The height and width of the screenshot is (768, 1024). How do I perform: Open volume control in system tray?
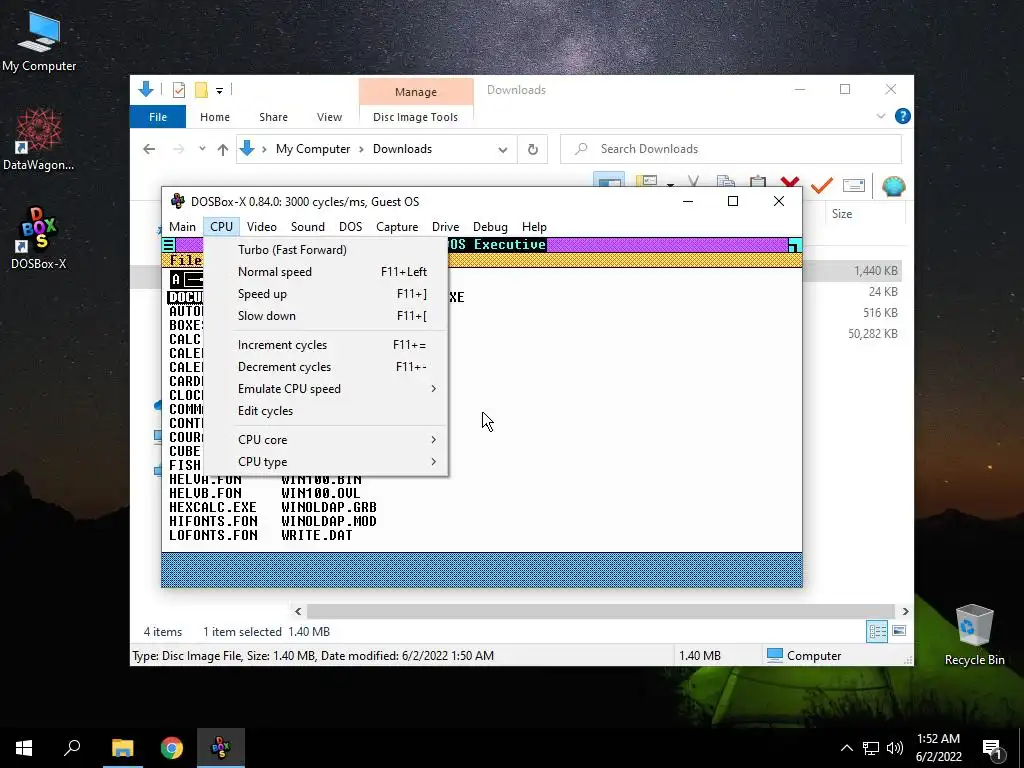point(895,748)
